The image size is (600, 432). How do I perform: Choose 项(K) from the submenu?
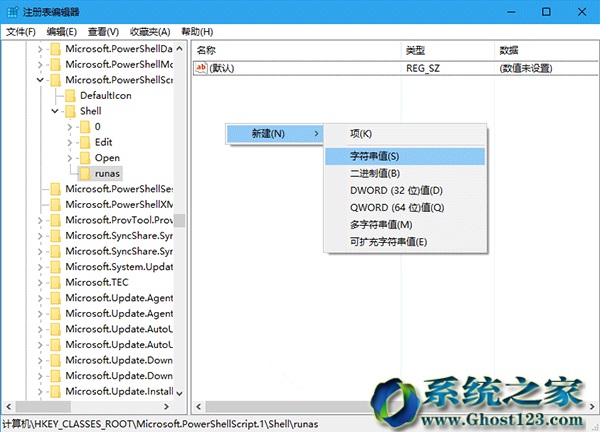click(406, 134)
